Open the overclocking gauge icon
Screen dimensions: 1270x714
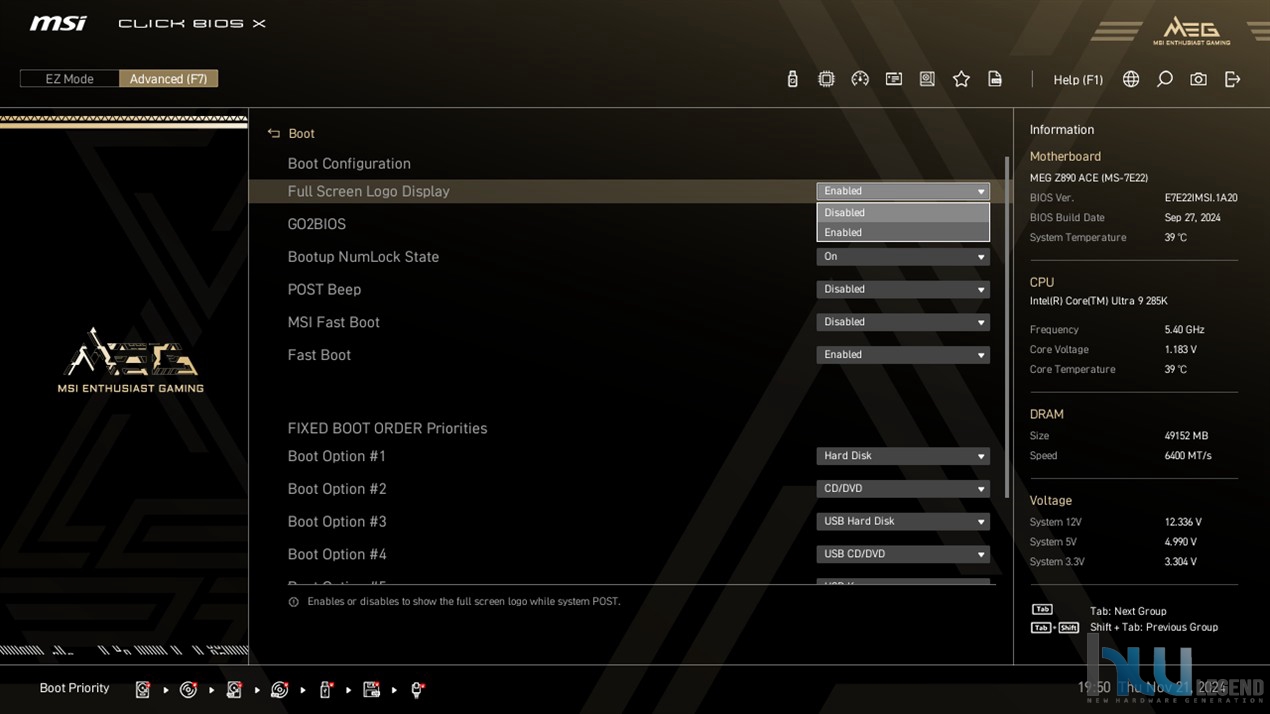860,79
